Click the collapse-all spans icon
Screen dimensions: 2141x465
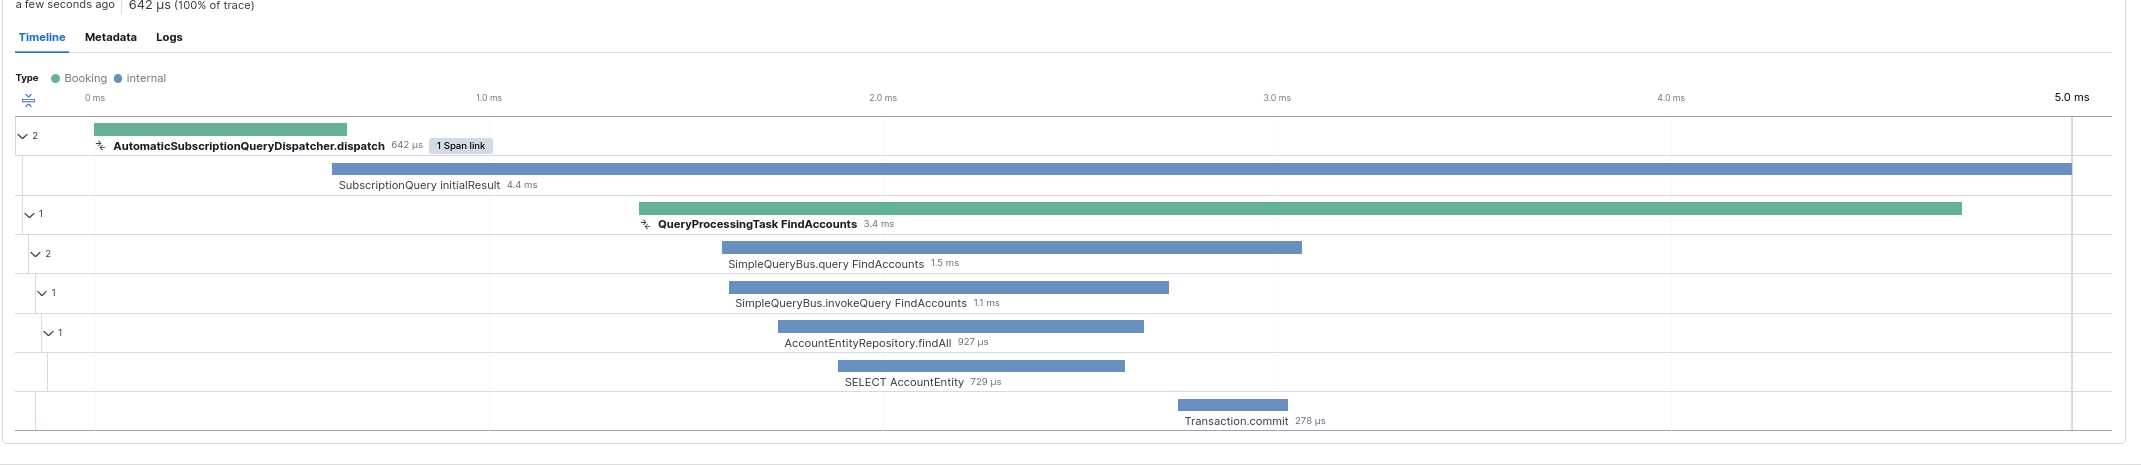pyautogui.click(x=28, y=100)
